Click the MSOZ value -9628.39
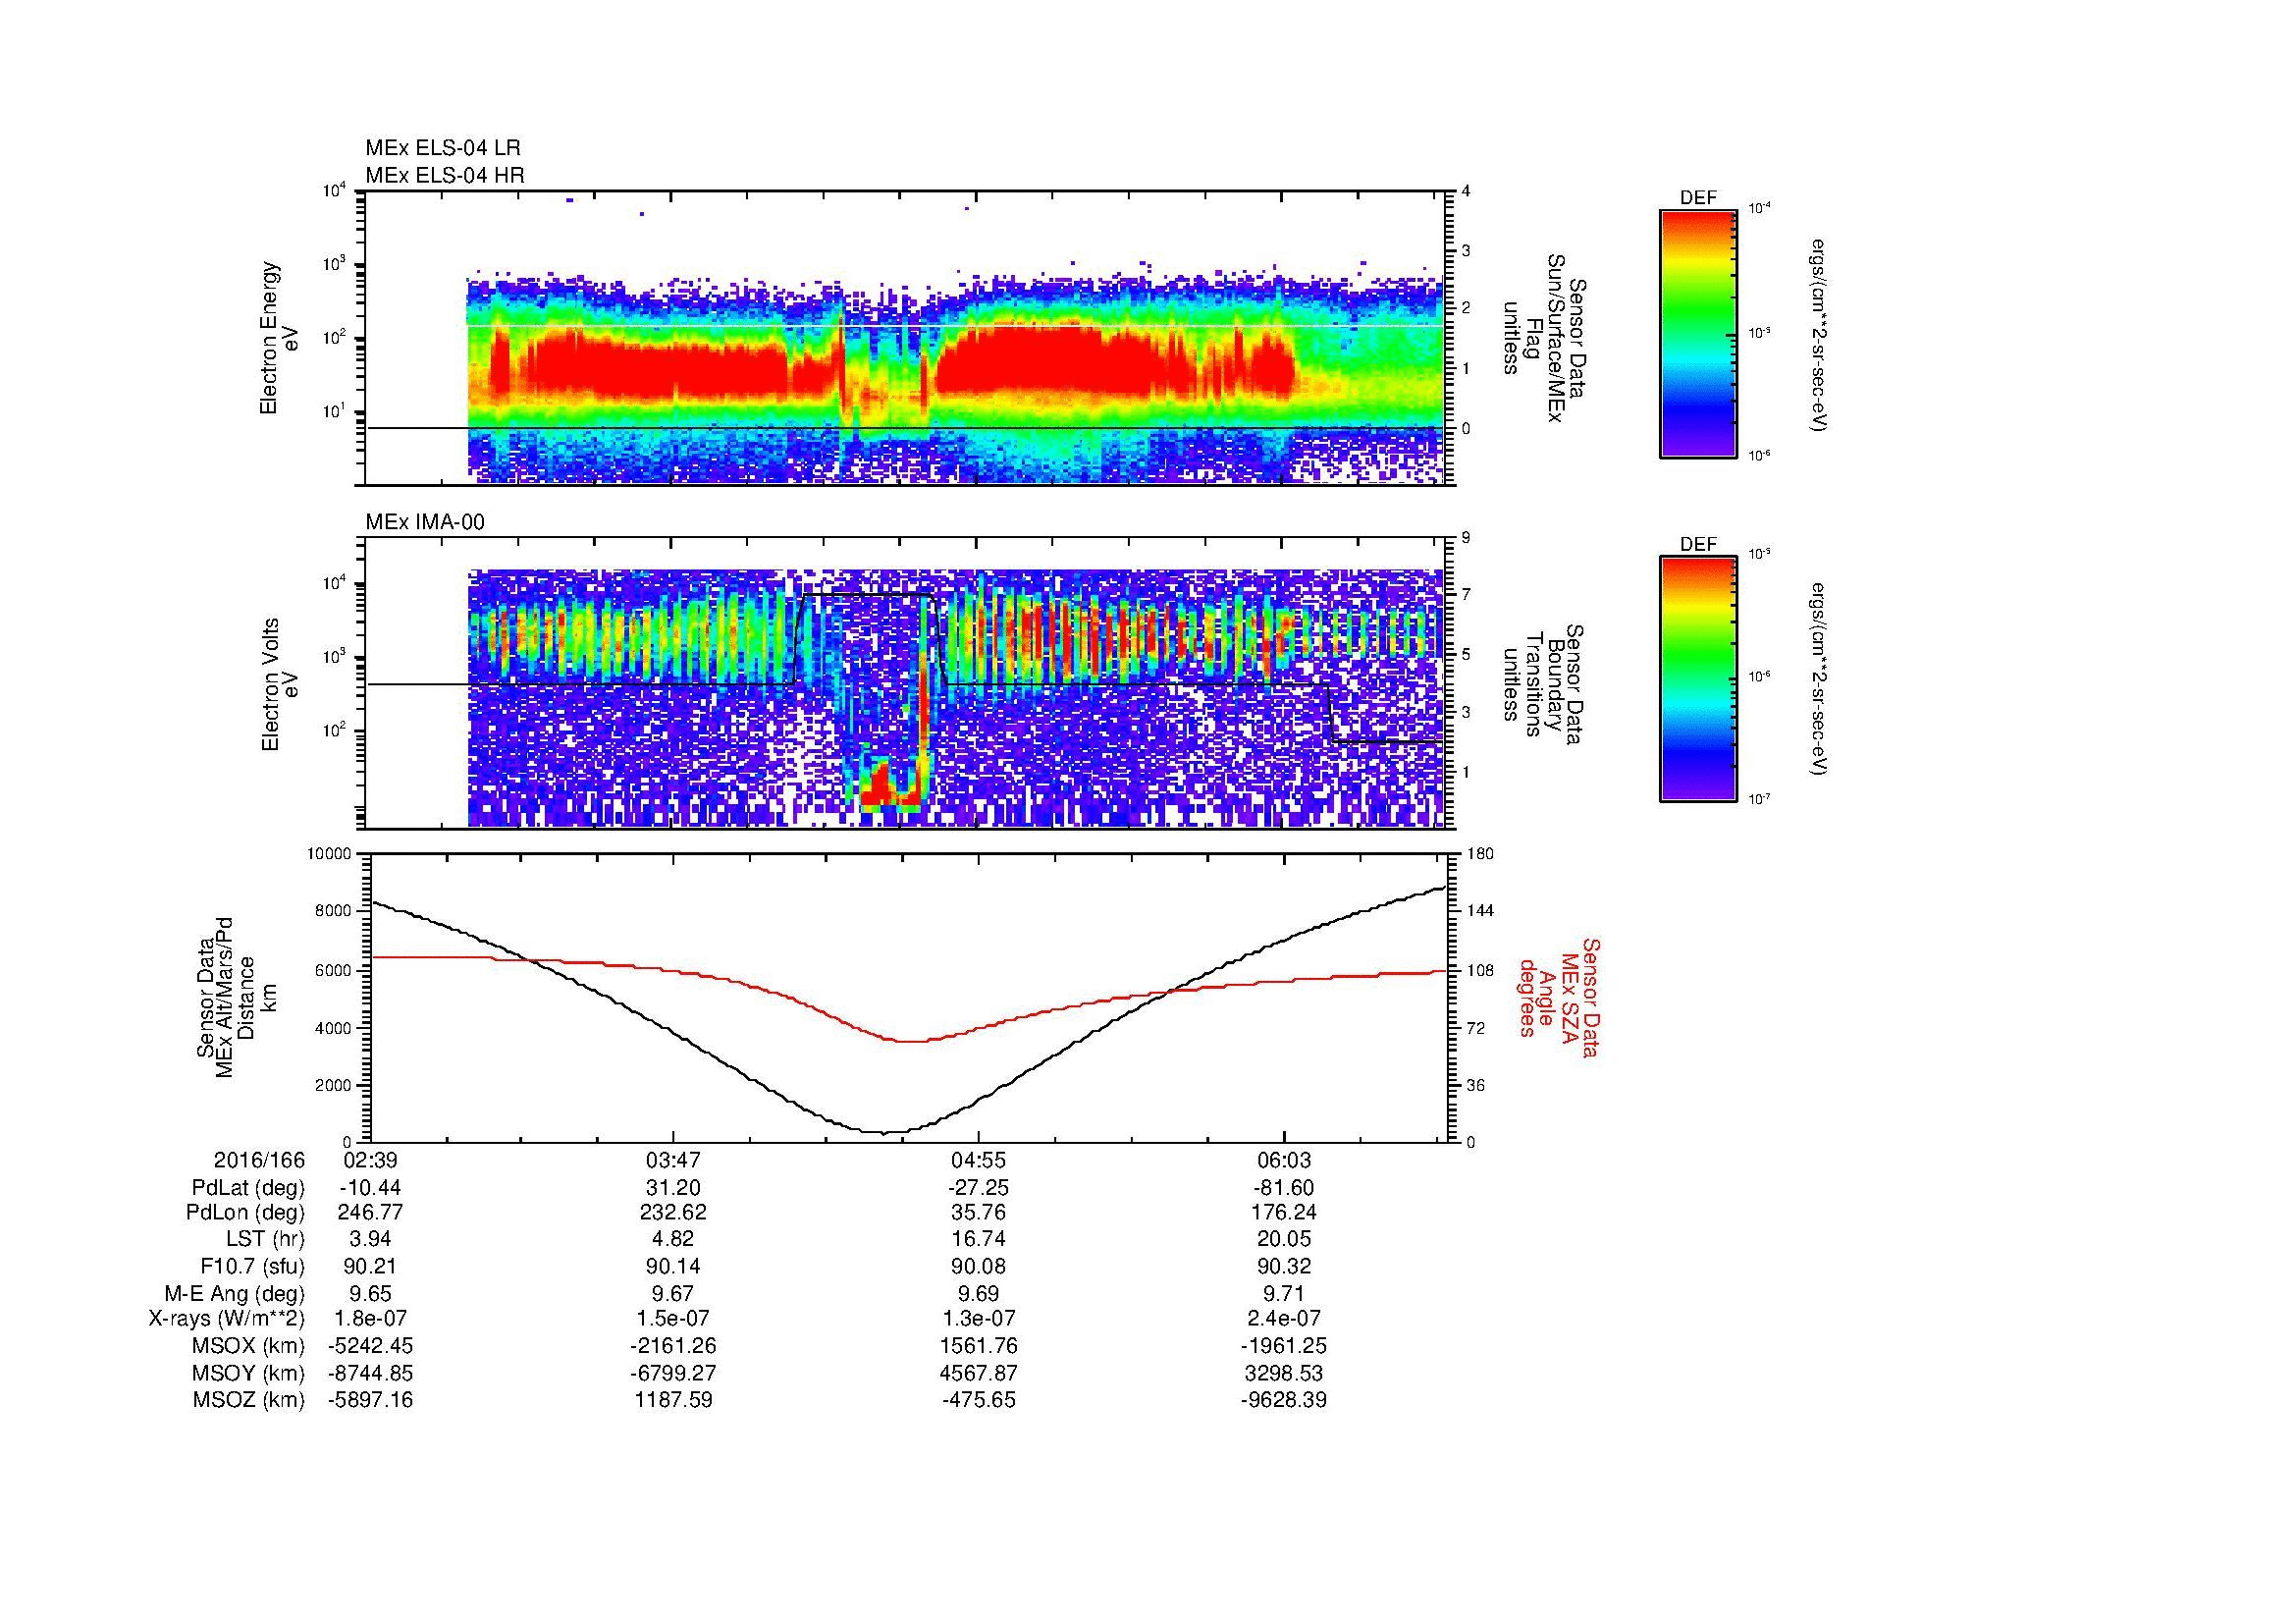 pyautogui.click(x=1283, y=1400)
